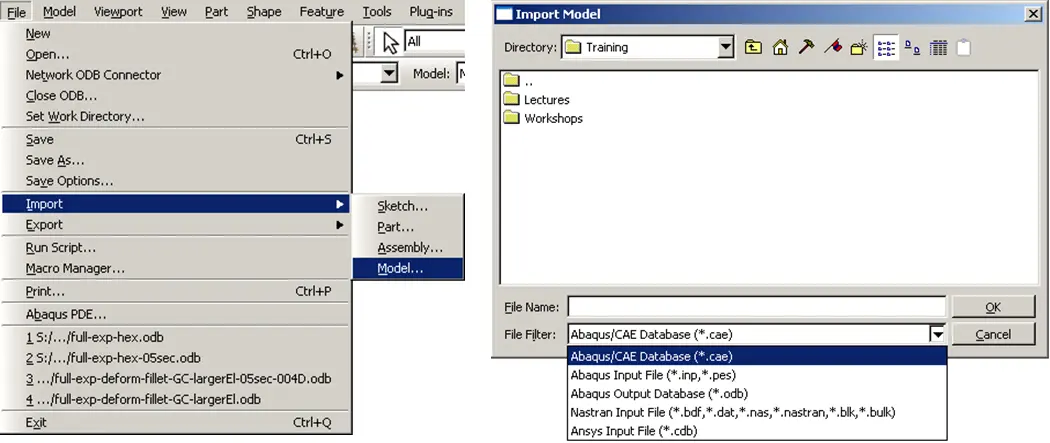Go up one directory level icon

[x=753, y=48]
